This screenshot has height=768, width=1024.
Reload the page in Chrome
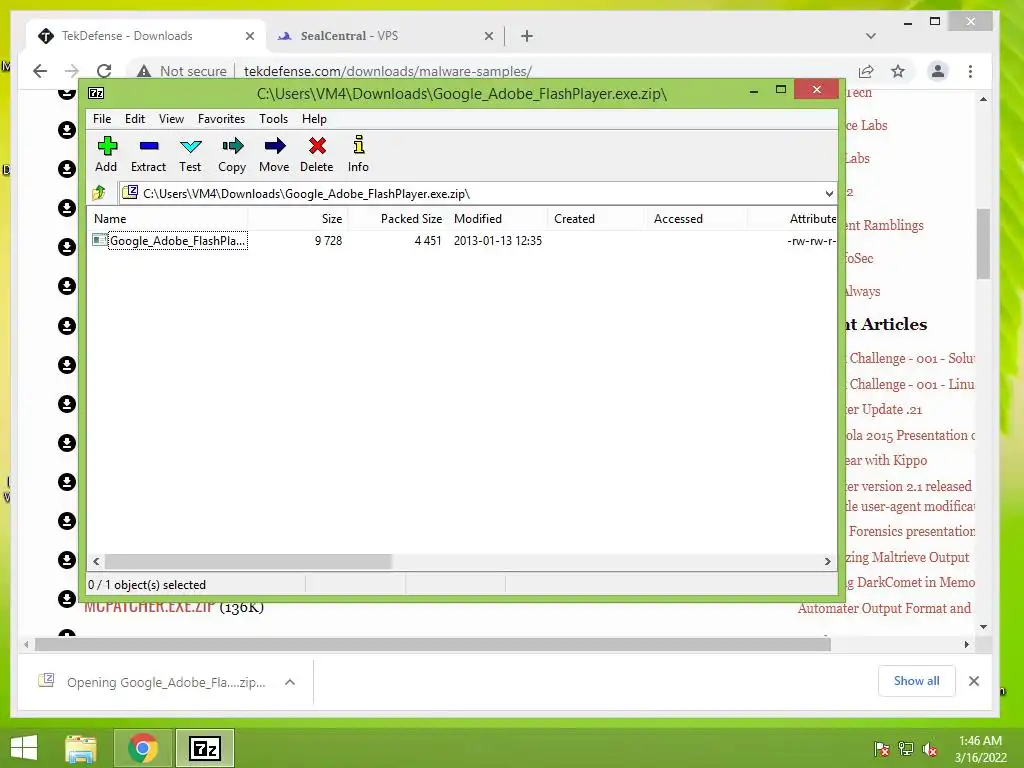(x=104, y=71)
